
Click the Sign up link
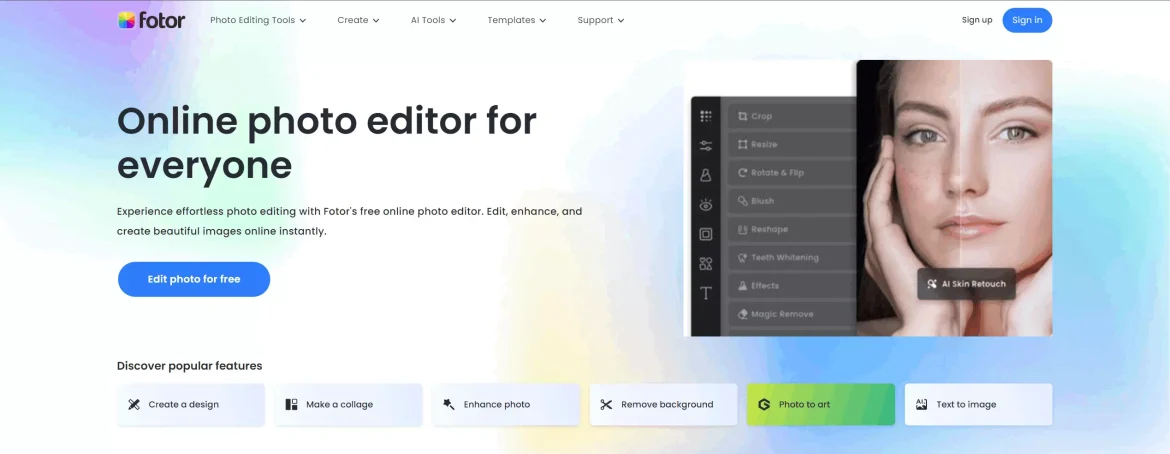pyautogui.click(x=977, y=20)
